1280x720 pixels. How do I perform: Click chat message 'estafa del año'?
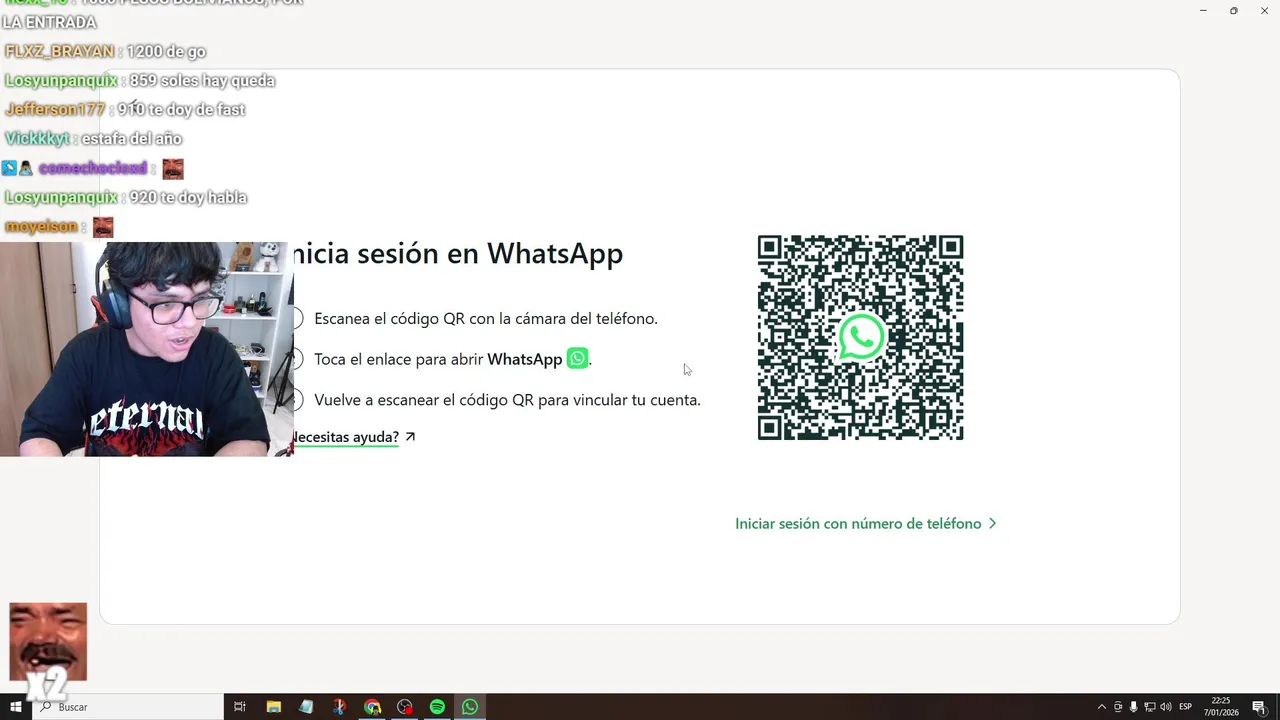131,139
